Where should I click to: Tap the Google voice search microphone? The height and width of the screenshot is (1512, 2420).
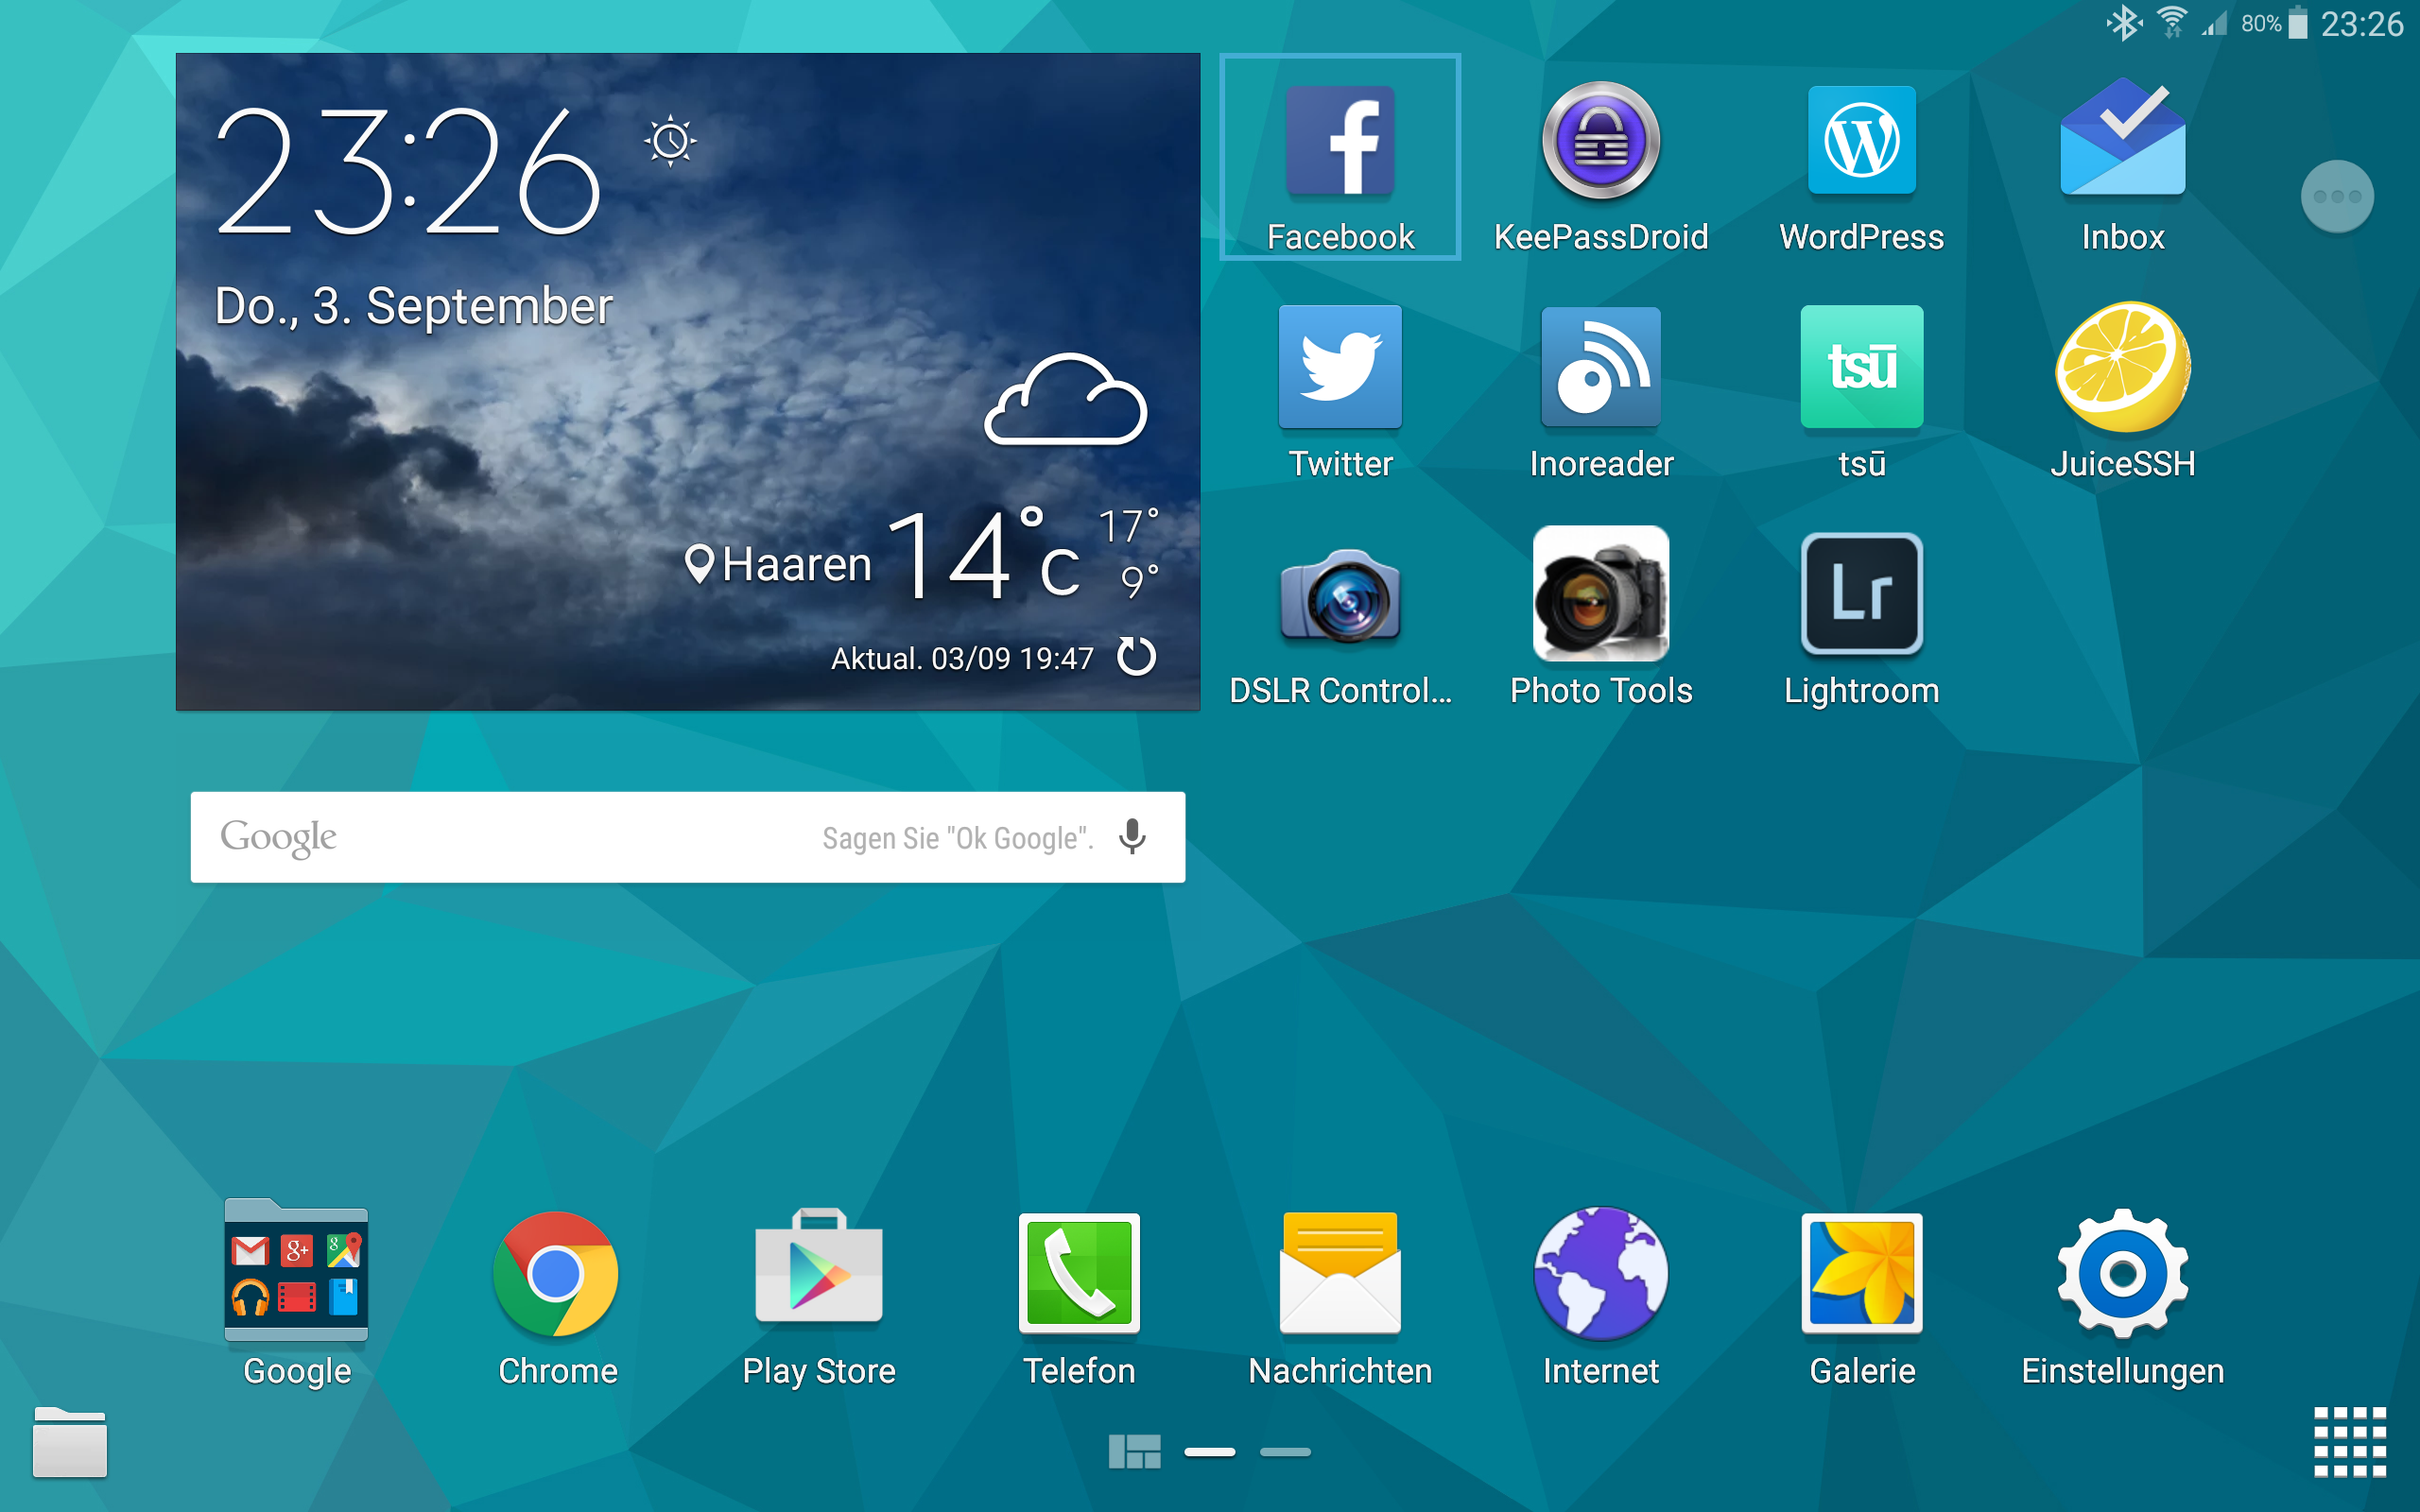coord(1132,836)
